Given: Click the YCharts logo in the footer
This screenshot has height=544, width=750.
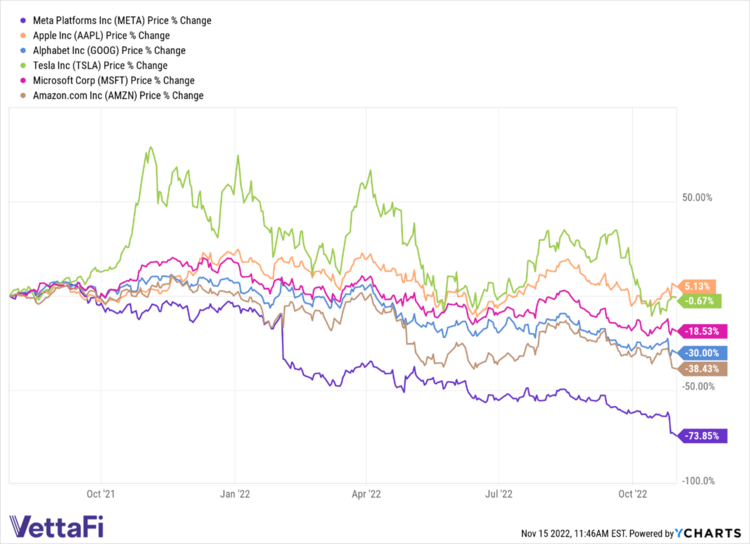Looking at the screenshot, I should [x=709, y=531].
